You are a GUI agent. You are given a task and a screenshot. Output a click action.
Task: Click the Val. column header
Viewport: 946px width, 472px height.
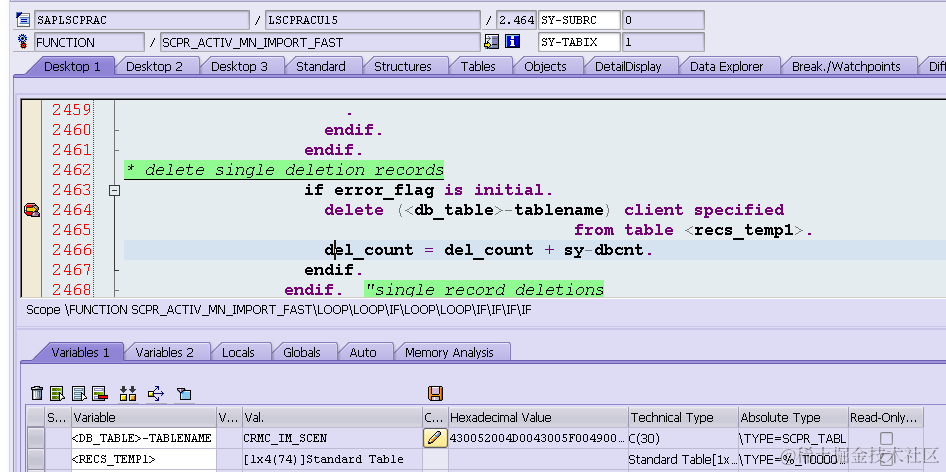[x=332, y=418]
